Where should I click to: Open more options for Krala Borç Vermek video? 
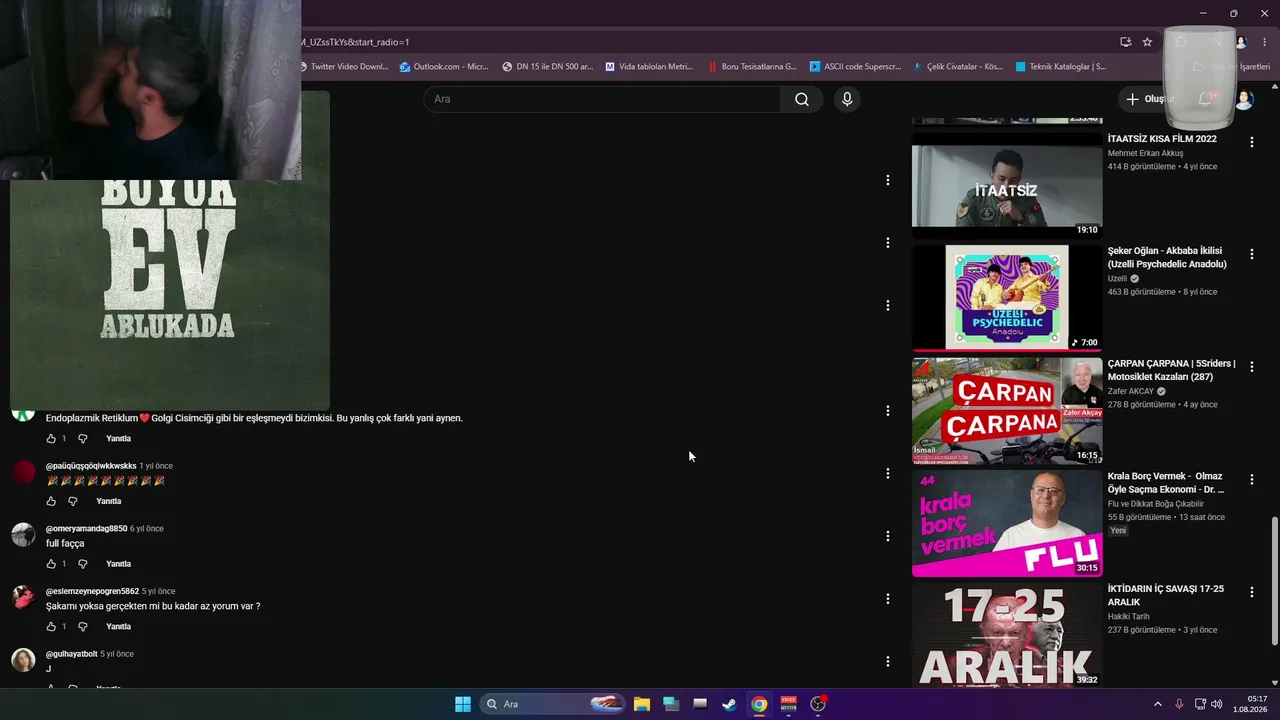click(x=1251, y=480)
